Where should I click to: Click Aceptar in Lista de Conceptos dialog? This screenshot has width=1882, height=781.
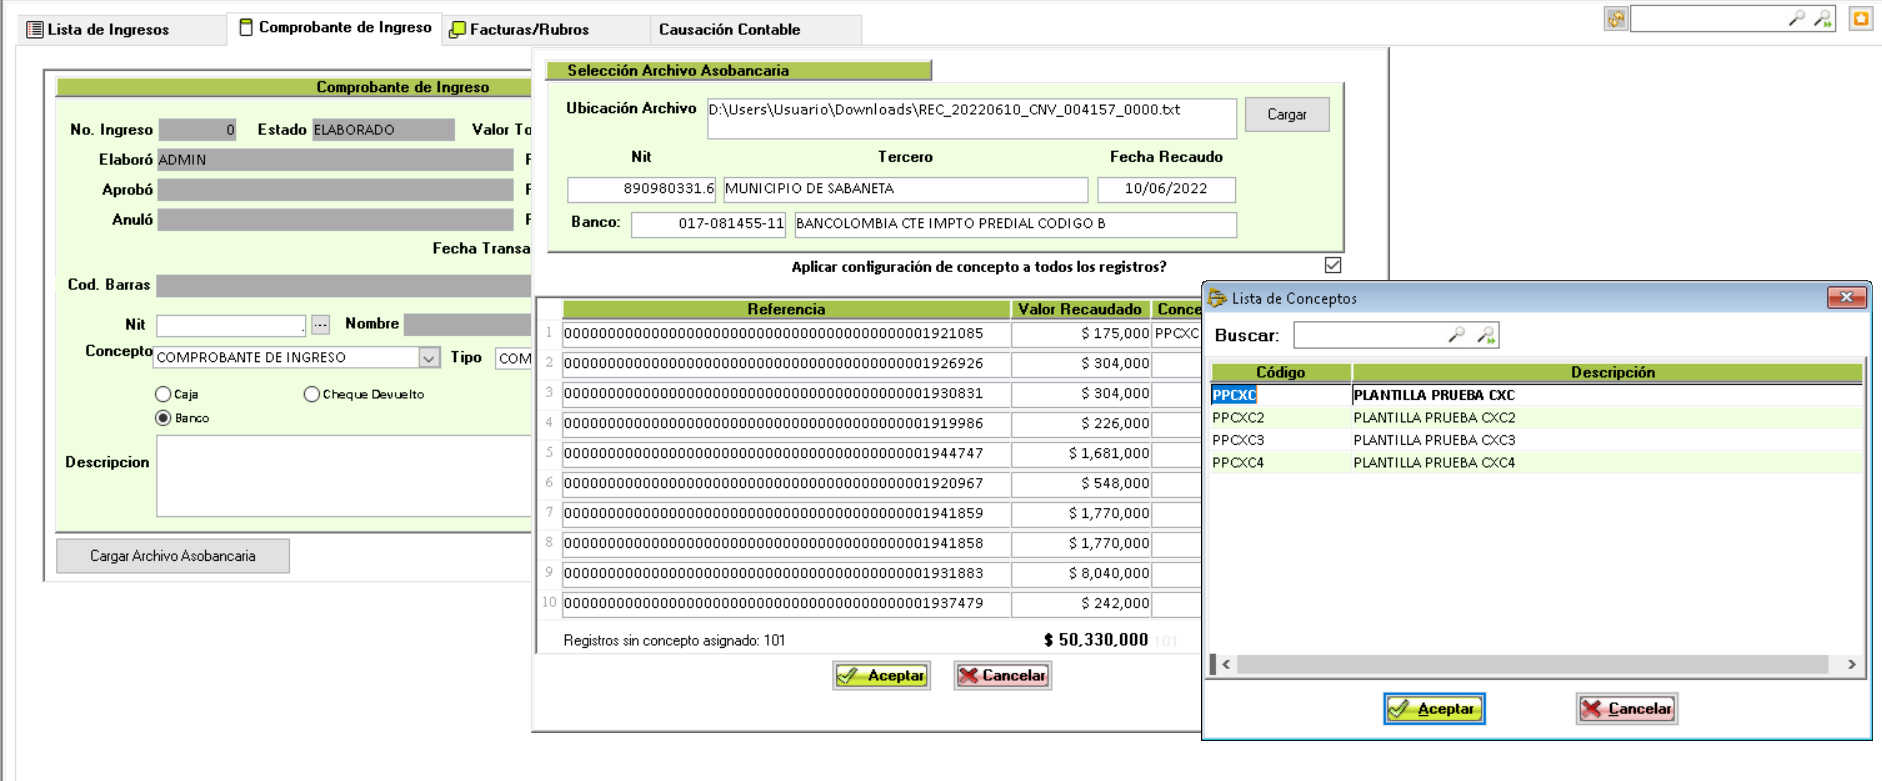pos(1434,709)
